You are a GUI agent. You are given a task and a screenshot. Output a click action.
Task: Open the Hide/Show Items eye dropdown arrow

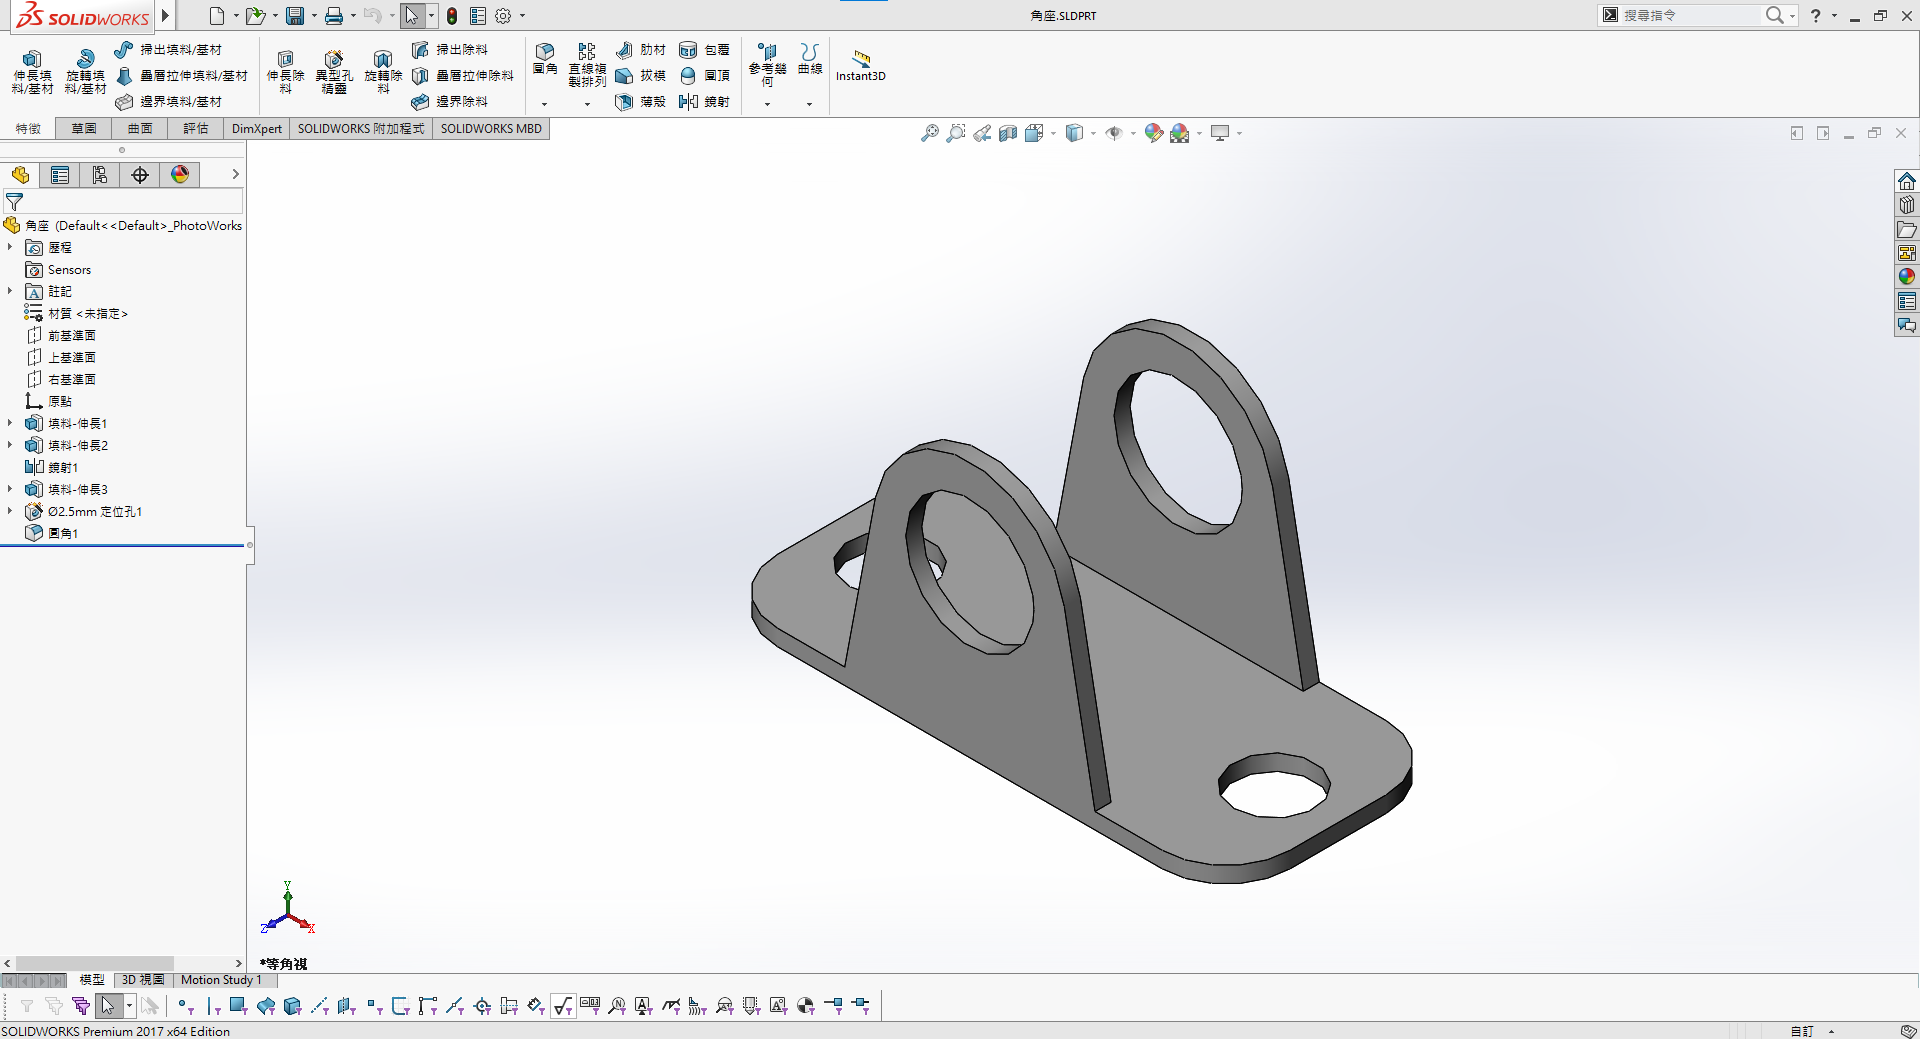coord(1133,133)
